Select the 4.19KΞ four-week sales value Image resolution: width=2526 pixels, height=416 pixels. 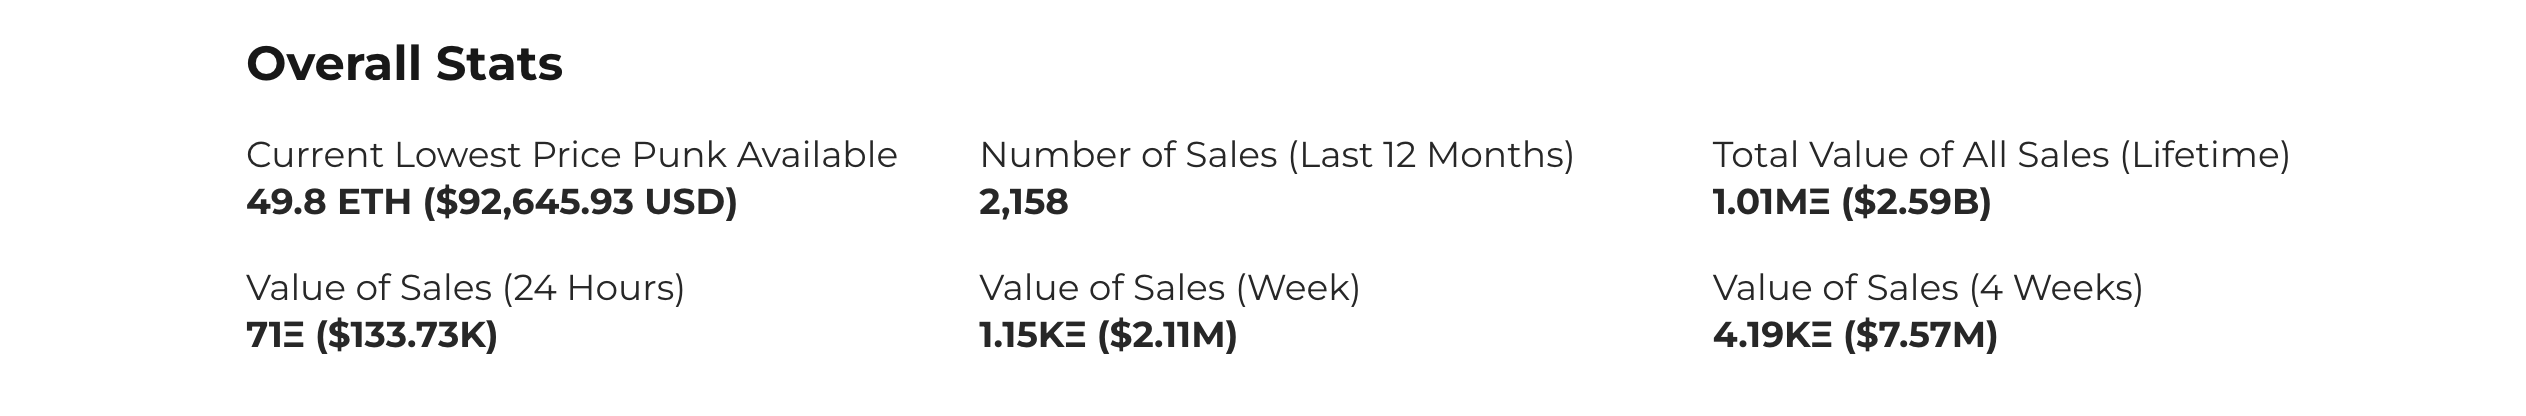pos(1772,335)
